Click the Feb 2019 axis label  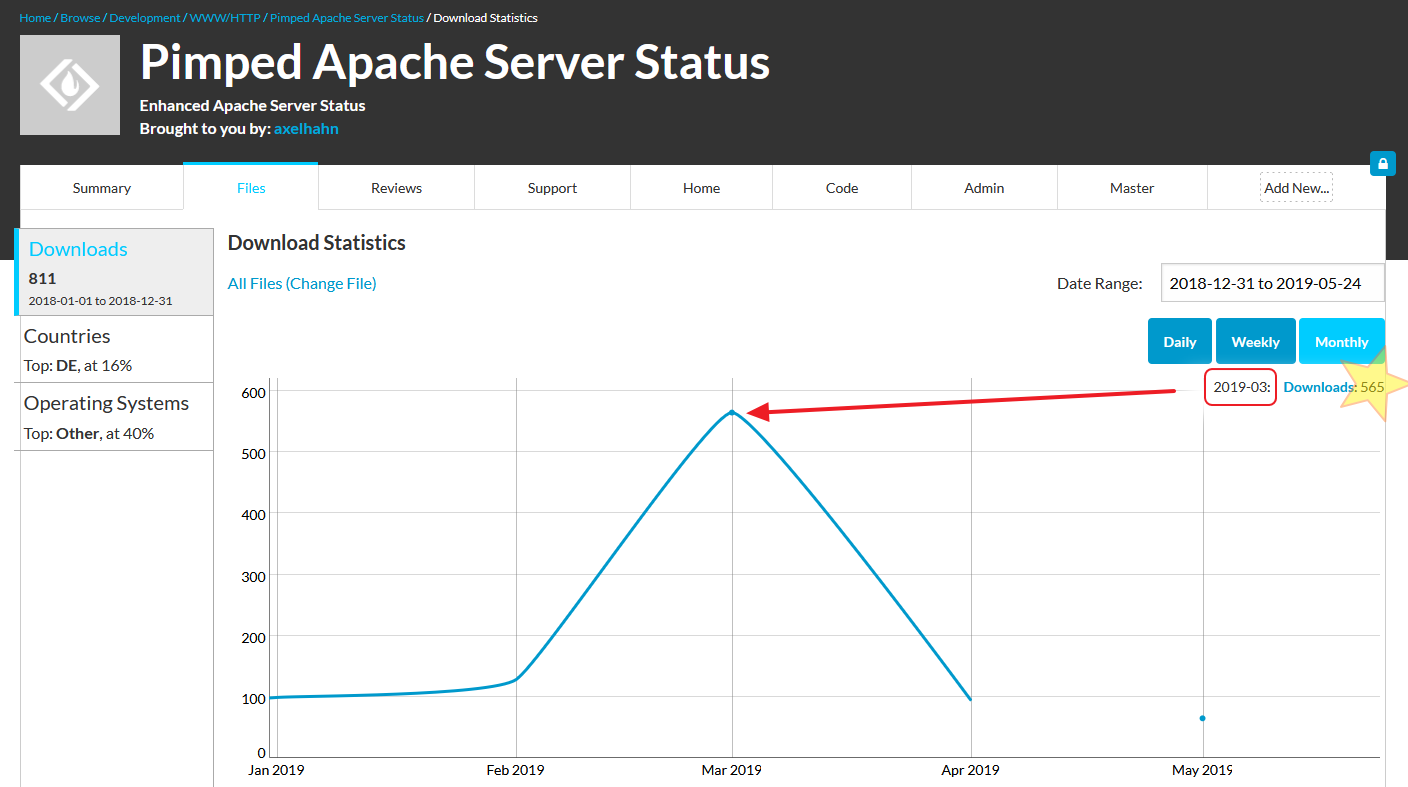[516, 770]
